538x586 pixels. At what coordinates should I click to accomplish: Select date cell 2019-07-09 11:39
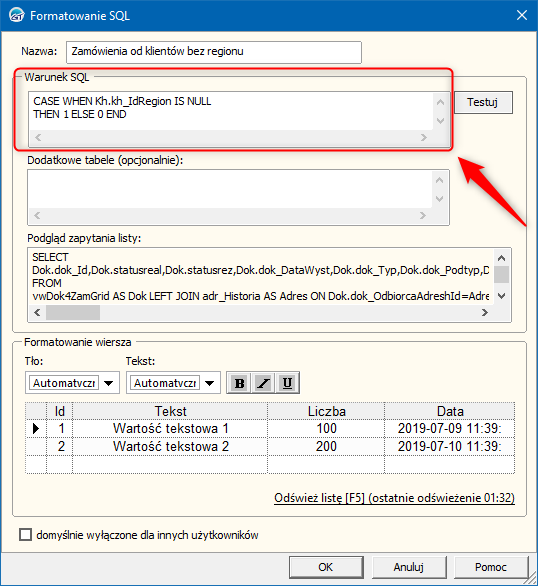tap(450, 428)
